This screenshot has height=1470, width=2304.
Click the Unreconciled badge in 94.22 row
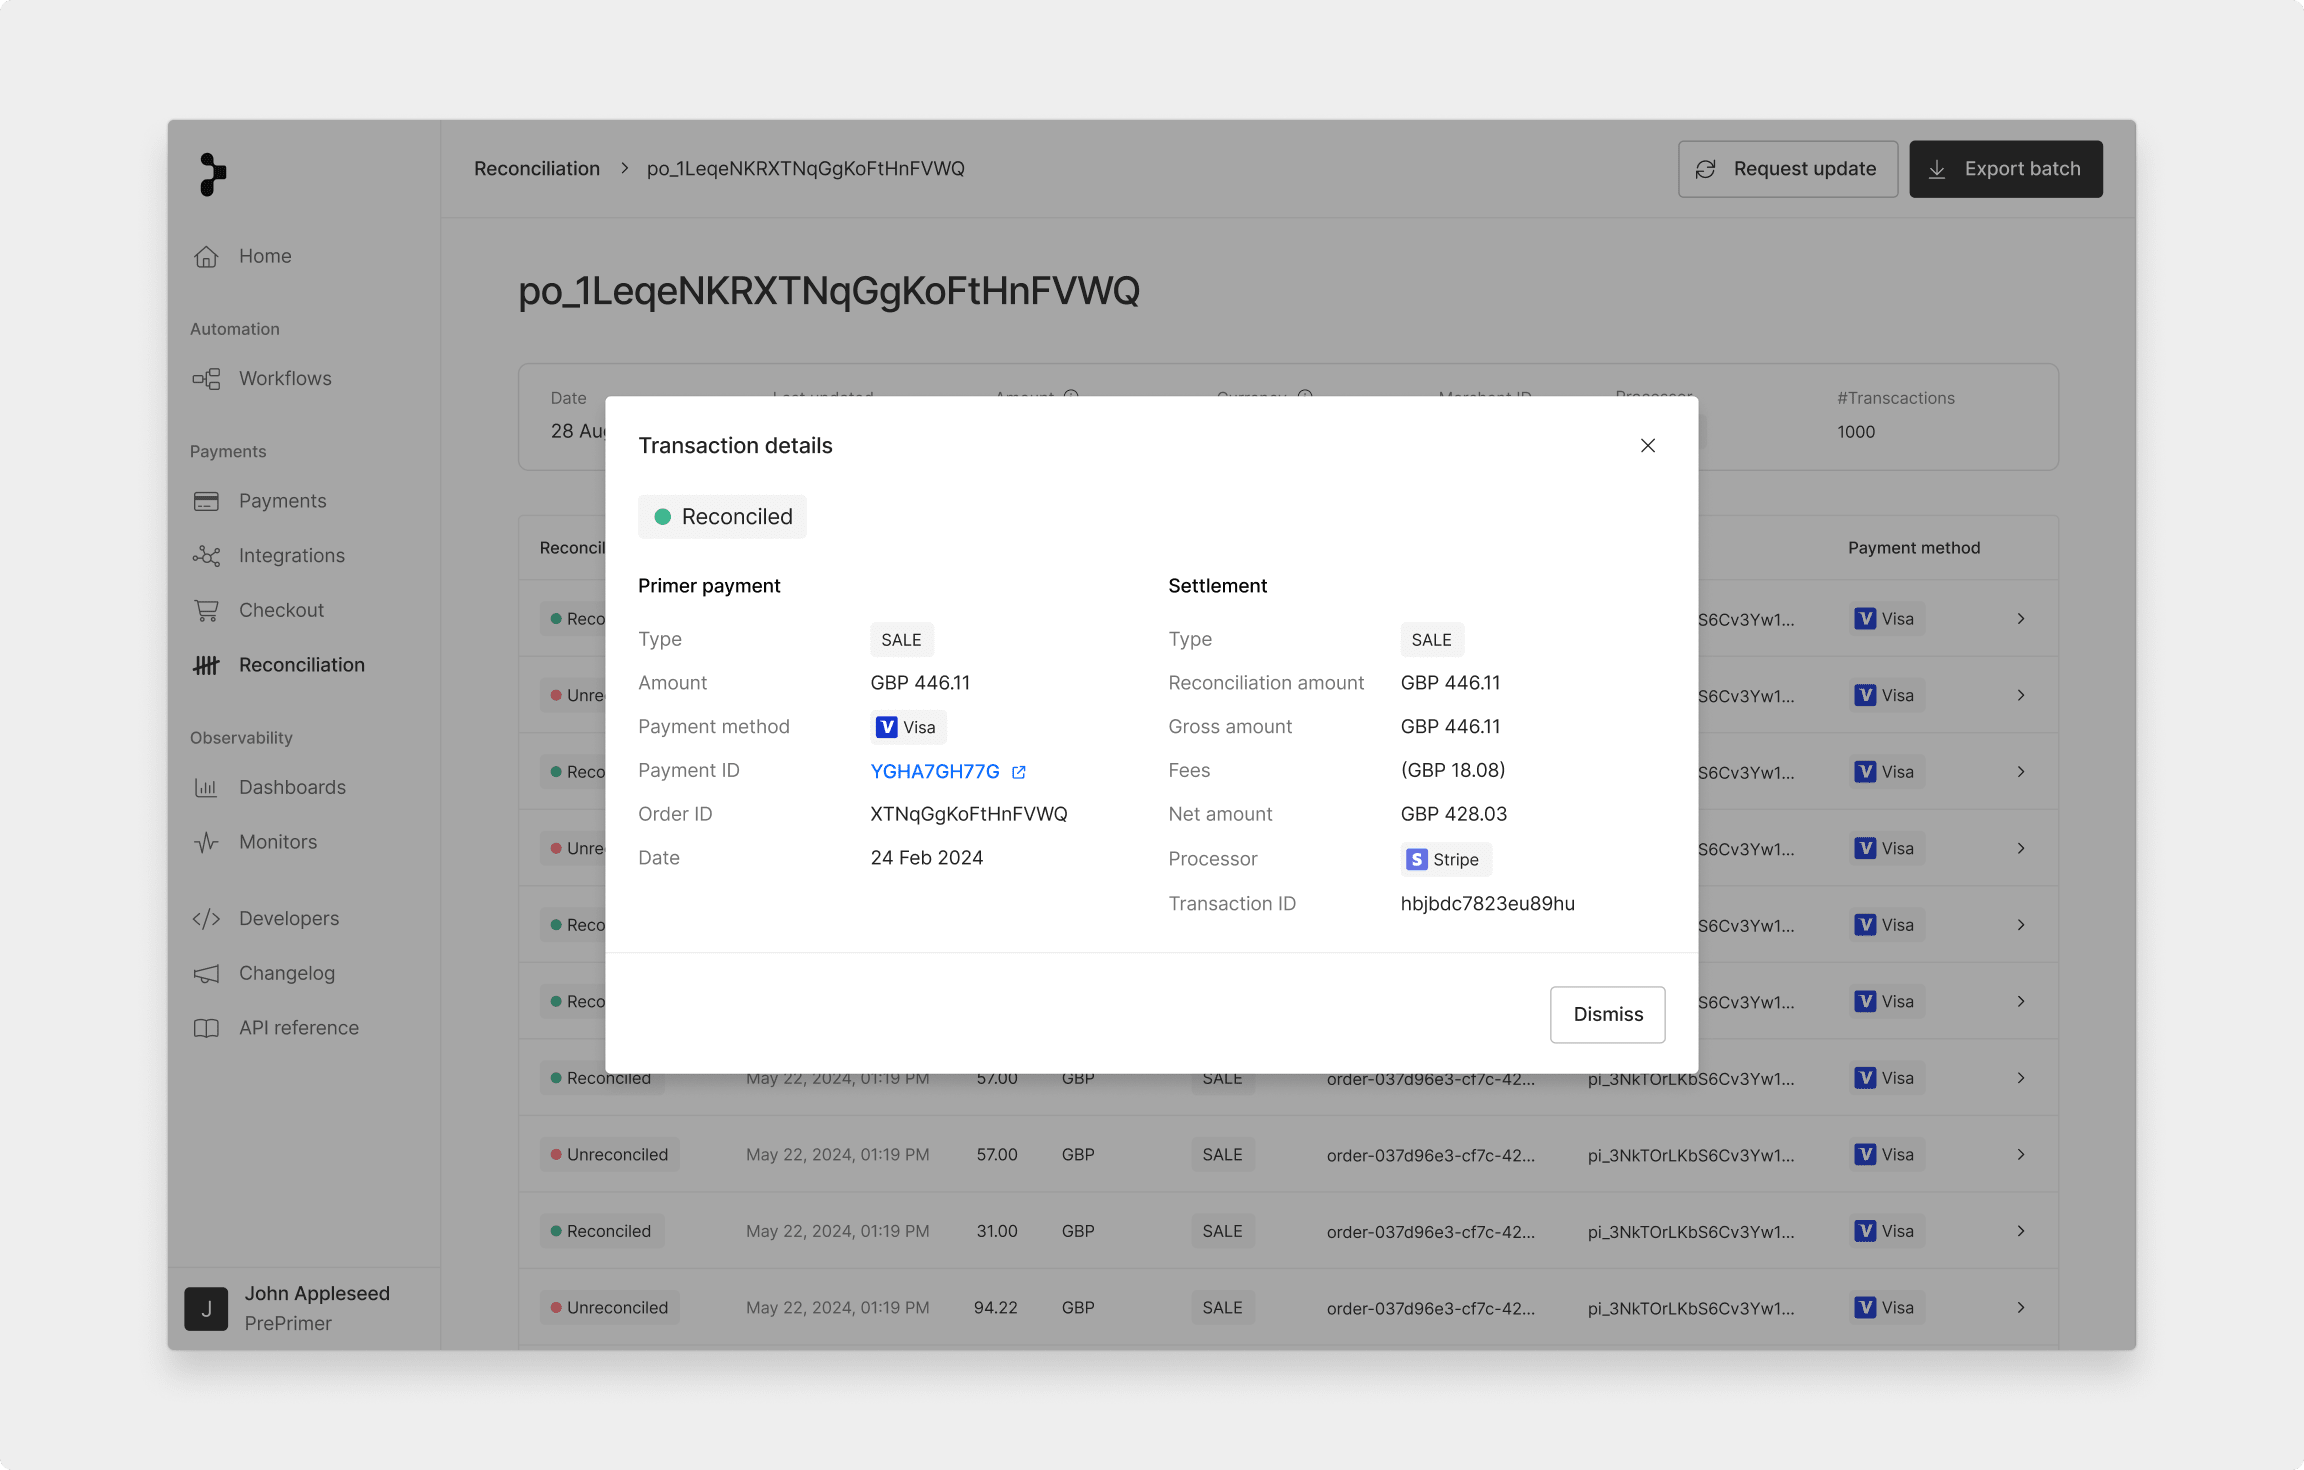pos(609,1308)
